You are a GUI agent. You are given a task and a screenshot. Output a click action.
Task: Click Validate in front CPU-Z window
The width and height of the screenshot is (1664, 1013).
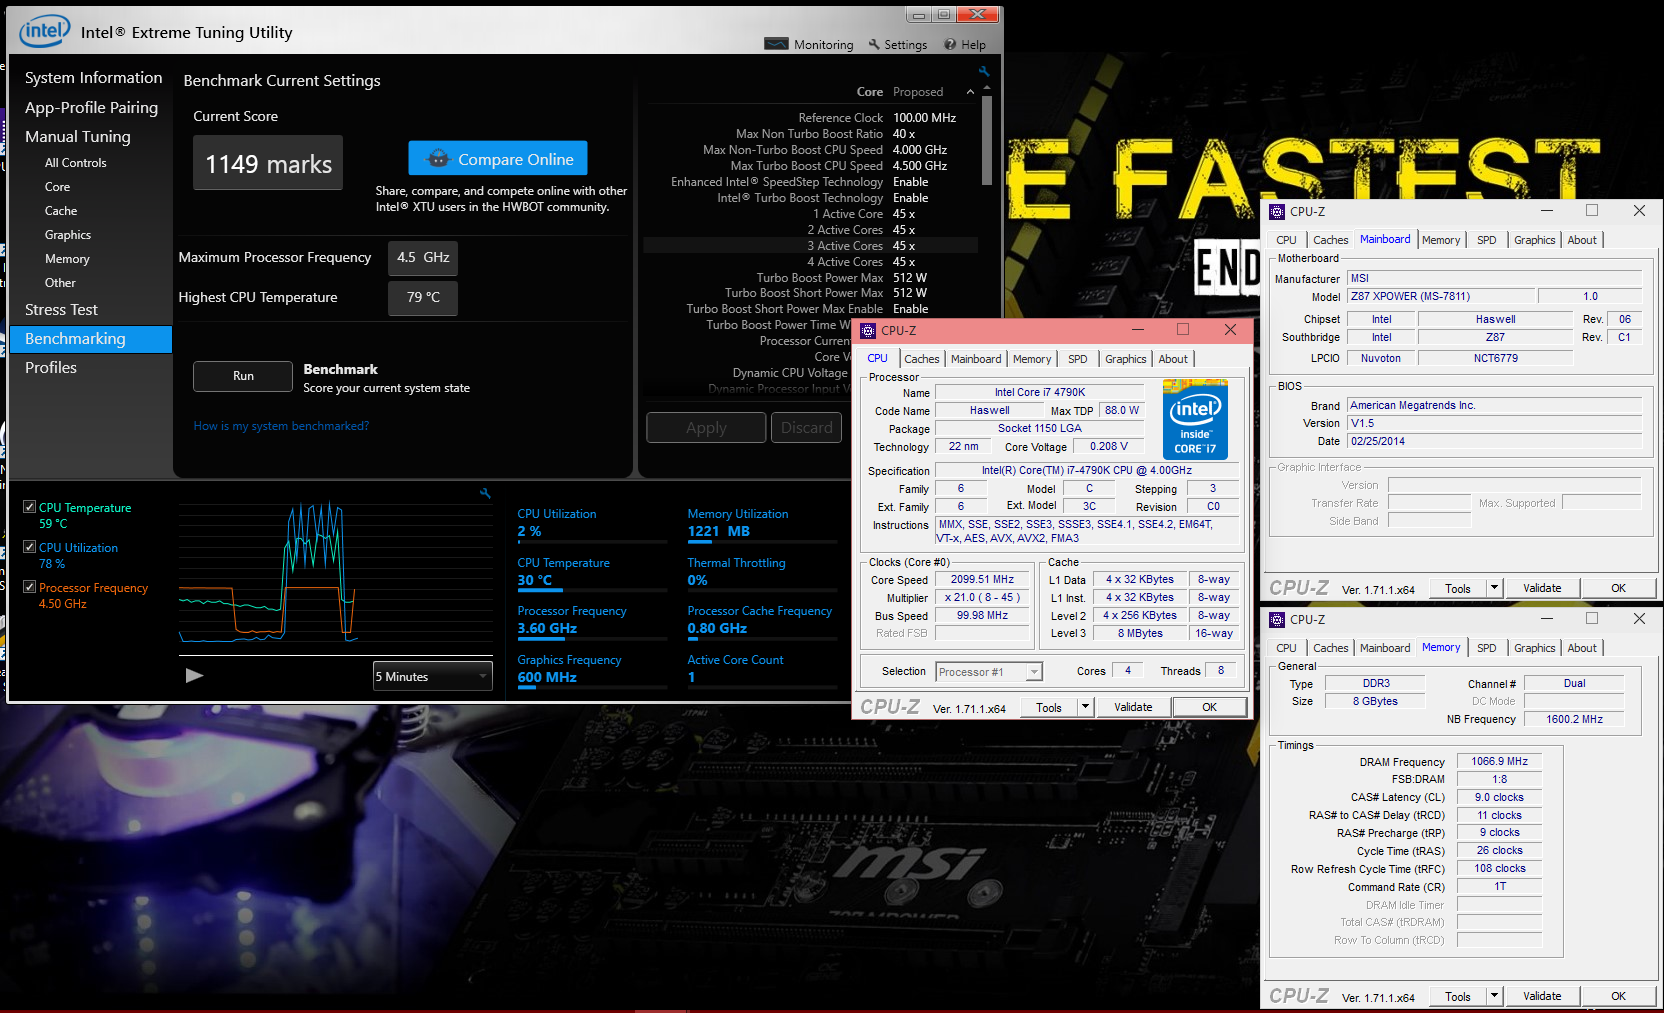tap(1133, 707)
